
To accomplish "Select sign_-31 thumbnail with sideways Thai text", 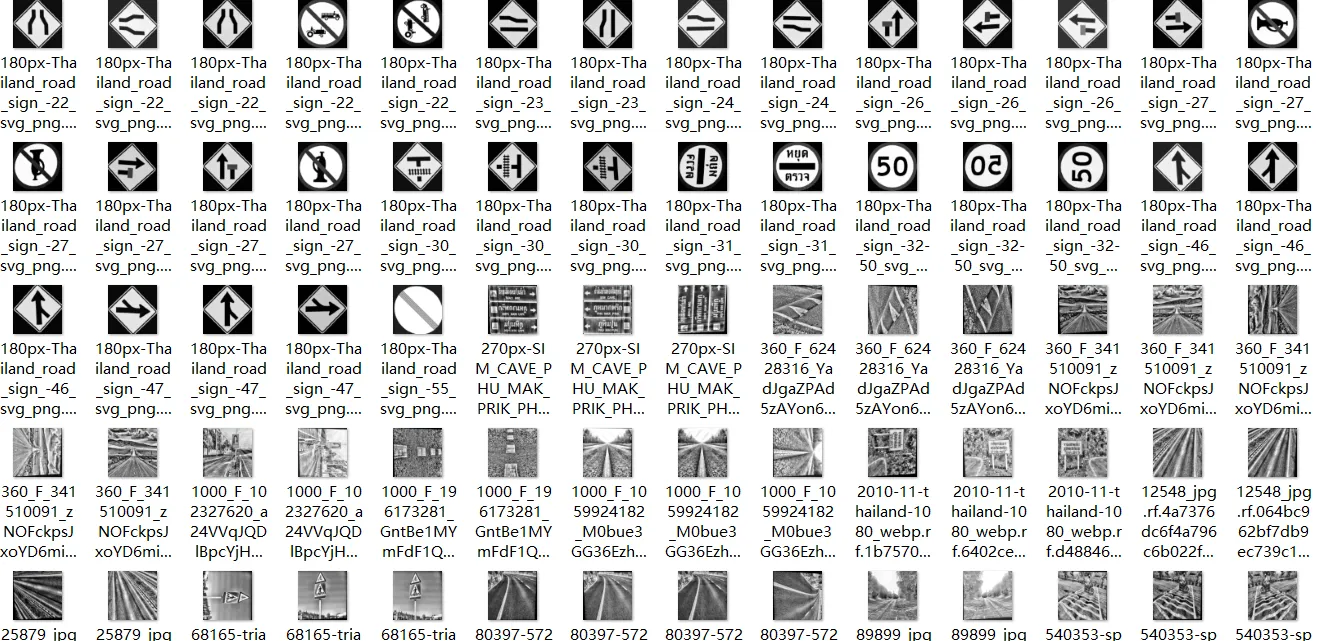I will tap(703, 167).
